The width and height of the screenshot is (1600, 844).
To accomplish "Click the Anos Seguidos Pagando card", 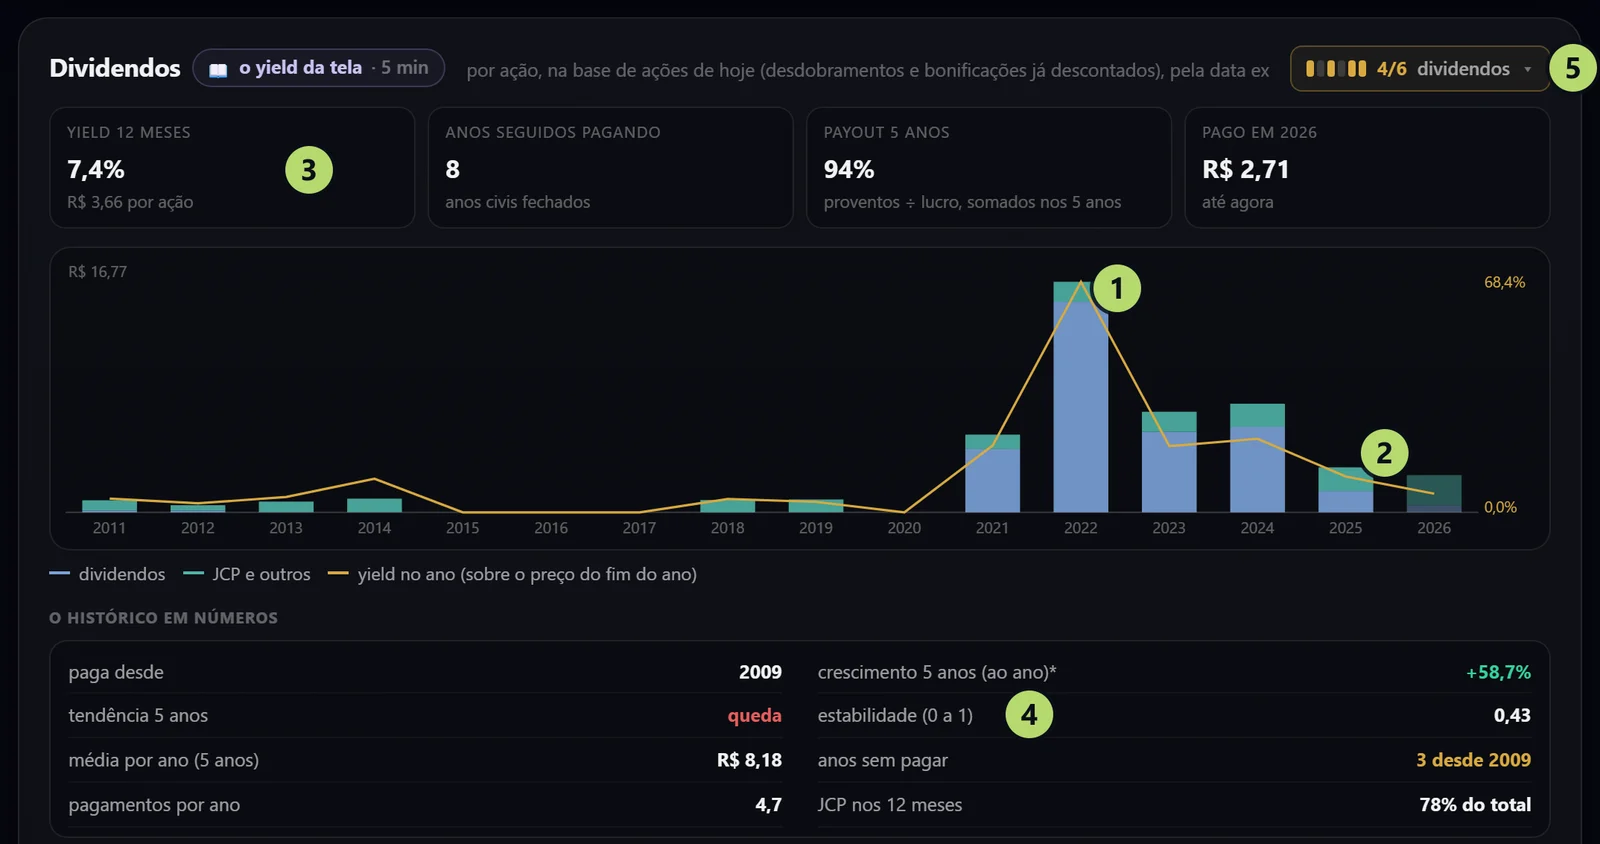I will tap(610, 168).
